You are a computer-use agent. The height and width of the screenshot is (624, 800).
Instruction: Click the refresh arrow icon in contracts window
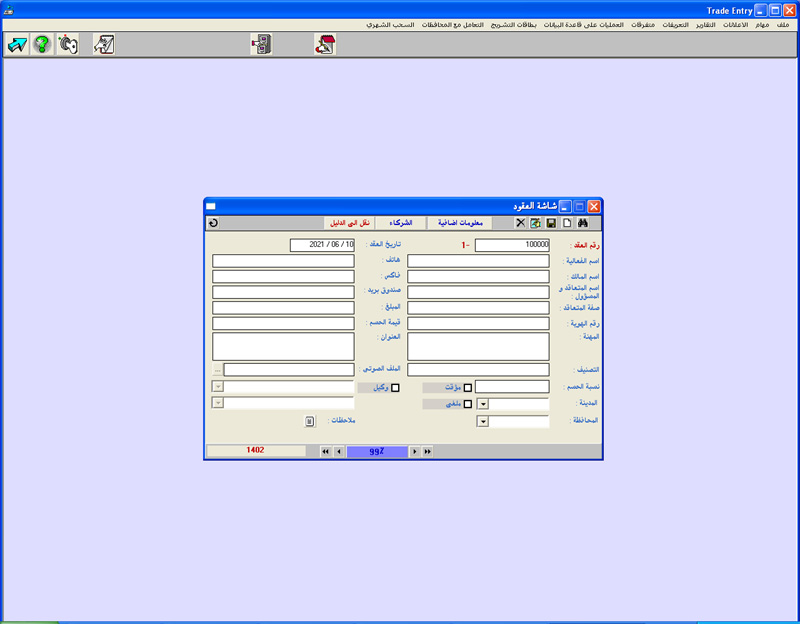[213, 223]
